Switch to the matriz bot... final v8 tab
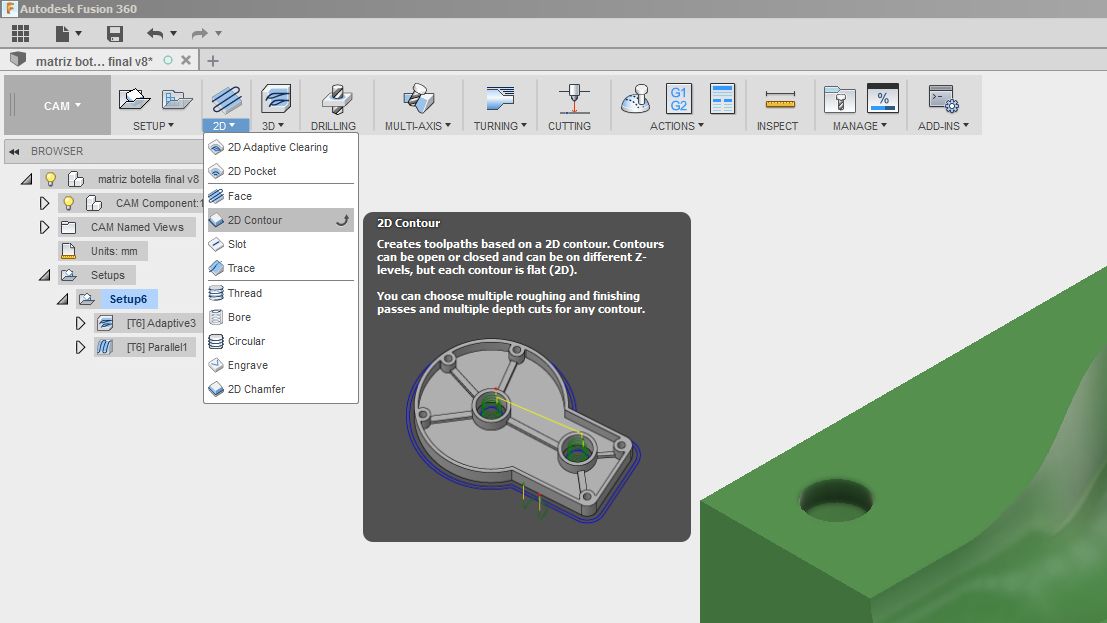Screen dimensions: 1107x623 (94, 61)
